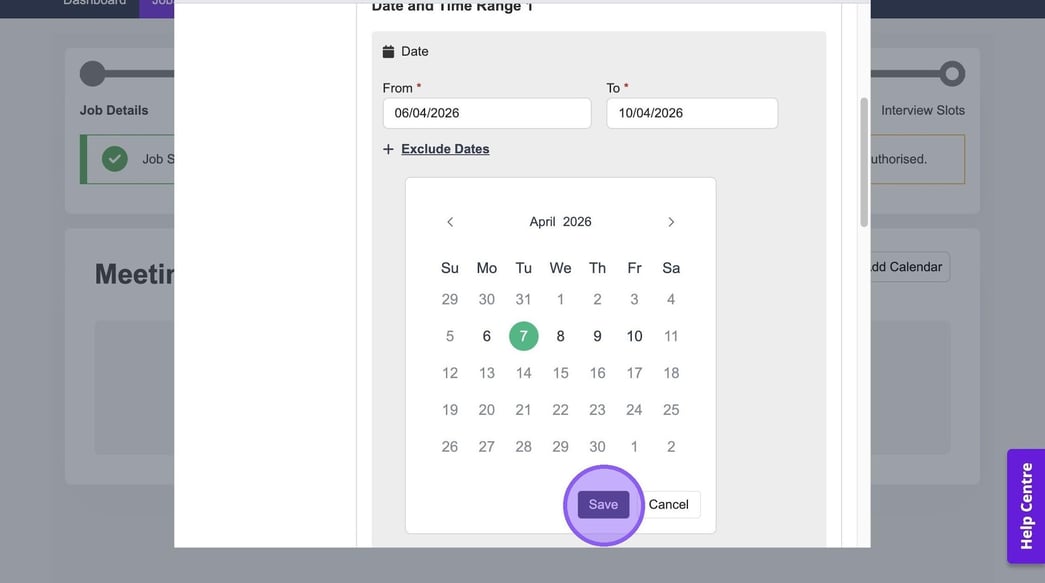The width and height of the screenshot is (1045, 583).
Task: Click the Add Calendar button
Action: [x=904, y=267]
